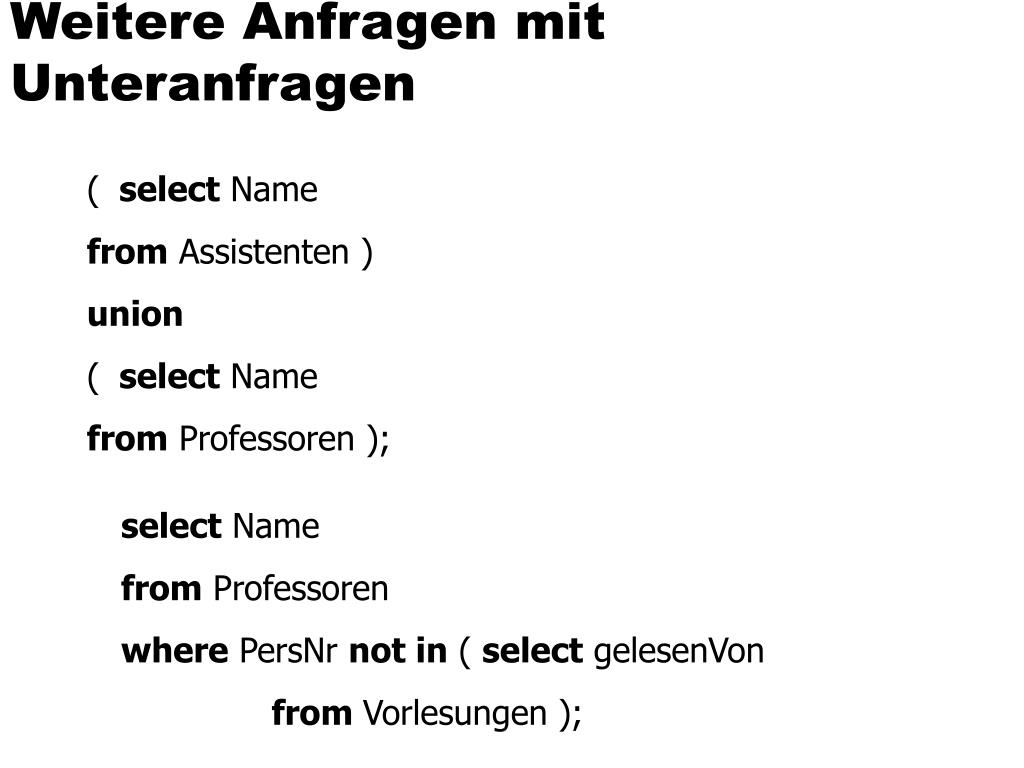Screen dimensions: 1024x768
Task: Click the "from" keyword before Assistenten
Action: coord(127,253)
